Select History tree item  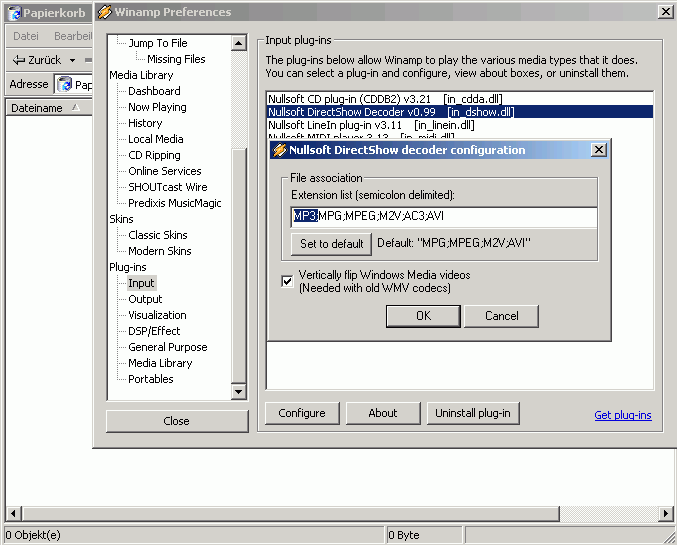145,123
